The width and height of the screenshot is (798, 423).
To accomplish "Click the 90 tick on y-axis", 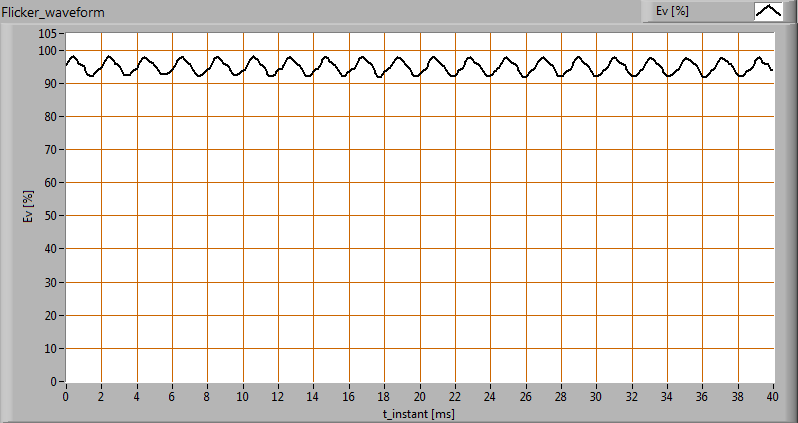I will [x=52, y=84].
